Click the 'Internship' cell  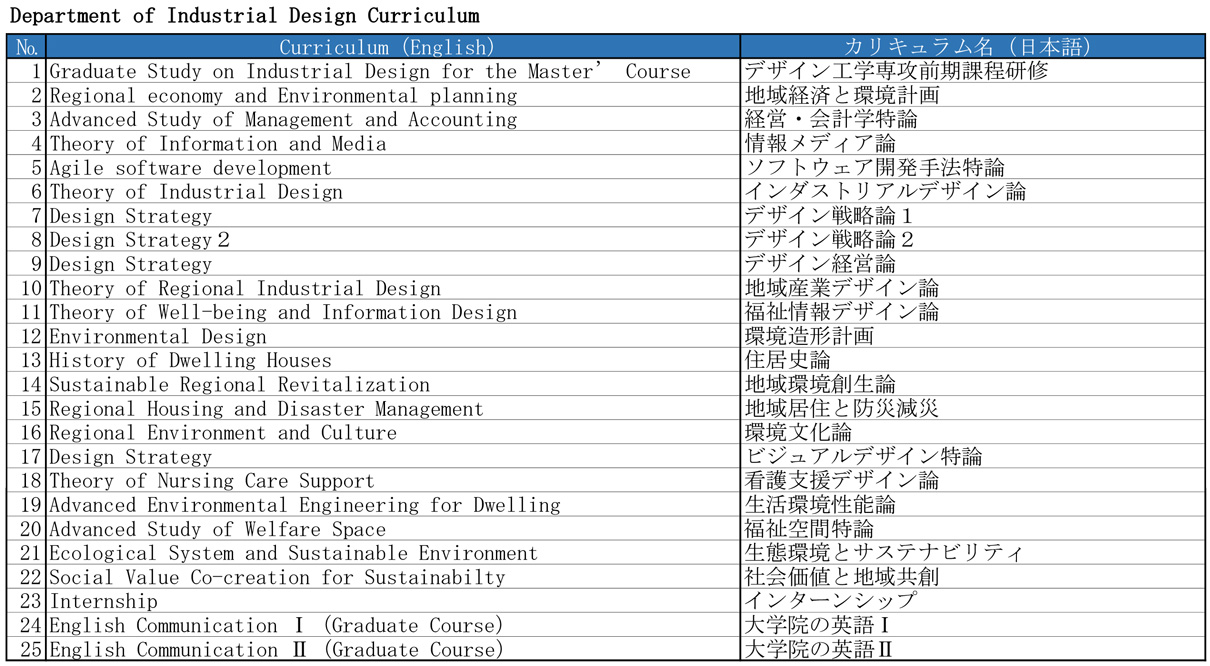tap(393, 601)
